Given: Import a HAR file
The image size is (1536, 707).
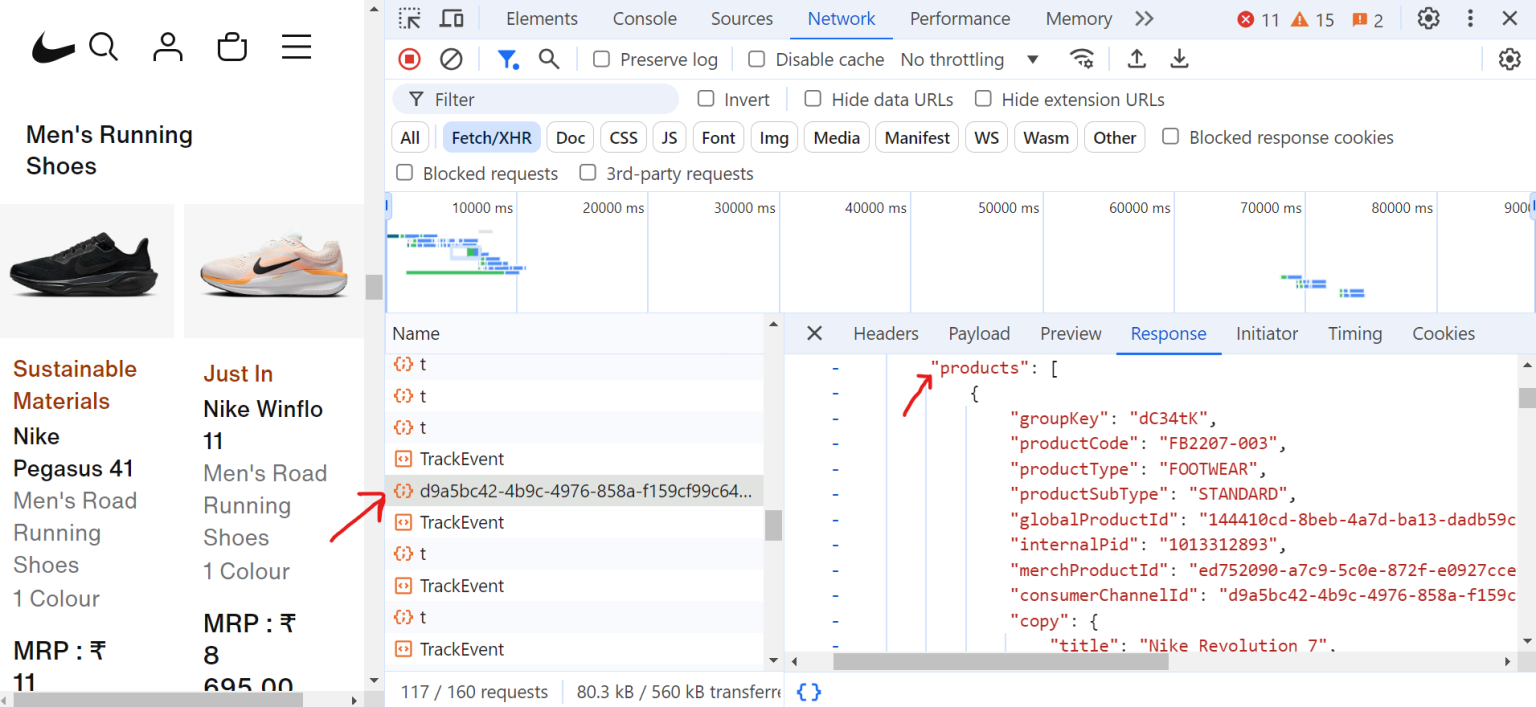Looking at the screenshot, I should click(x=1137, y=59).
